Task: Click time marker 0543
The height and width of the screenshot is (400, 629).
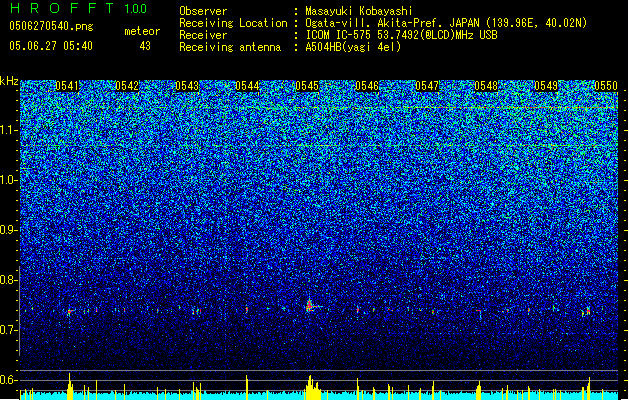Action: (187, 86)
